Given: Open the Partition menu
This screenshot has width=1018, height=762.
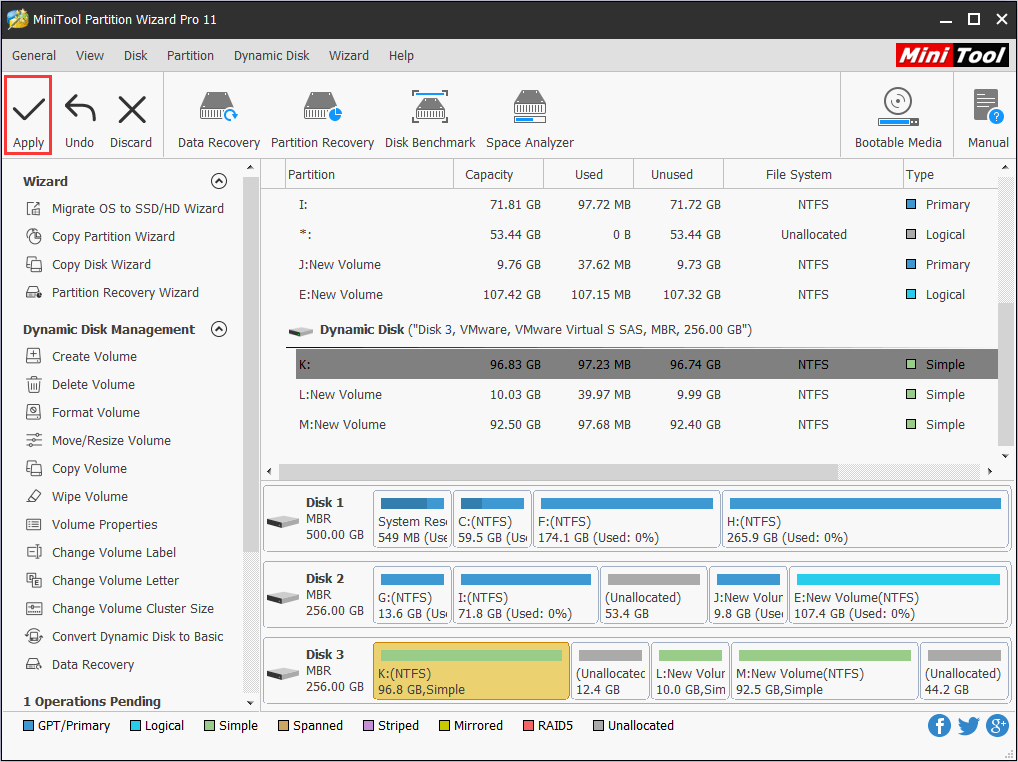Looking at the screenshot, I should (x=190, y=56).
